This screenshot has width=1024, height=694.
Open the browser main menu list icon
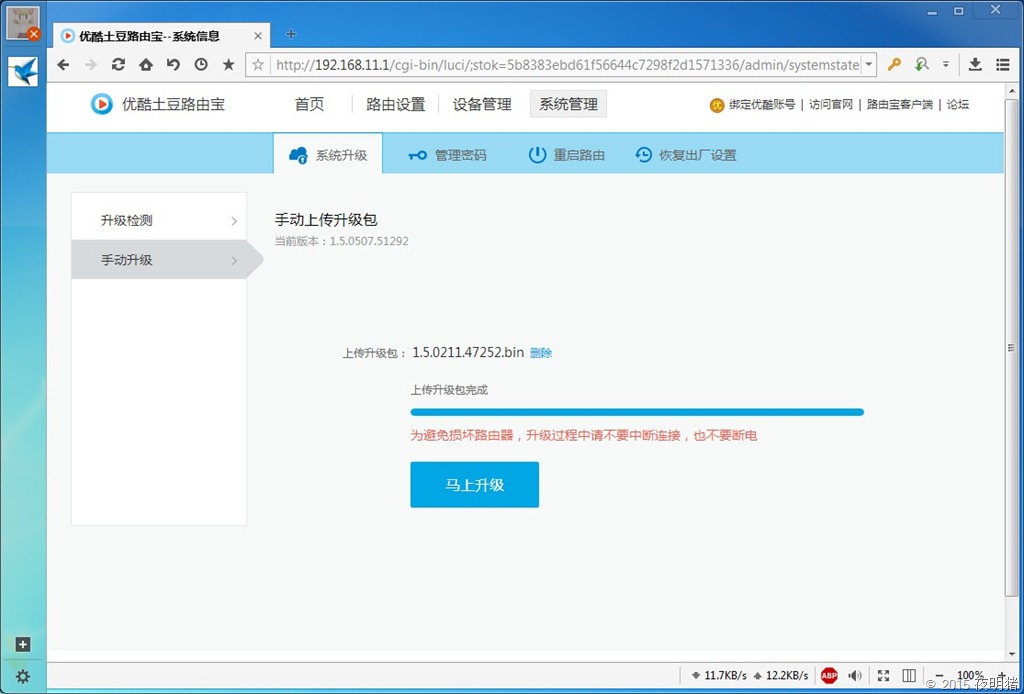pyautogui.click(x=1002, y=65)
